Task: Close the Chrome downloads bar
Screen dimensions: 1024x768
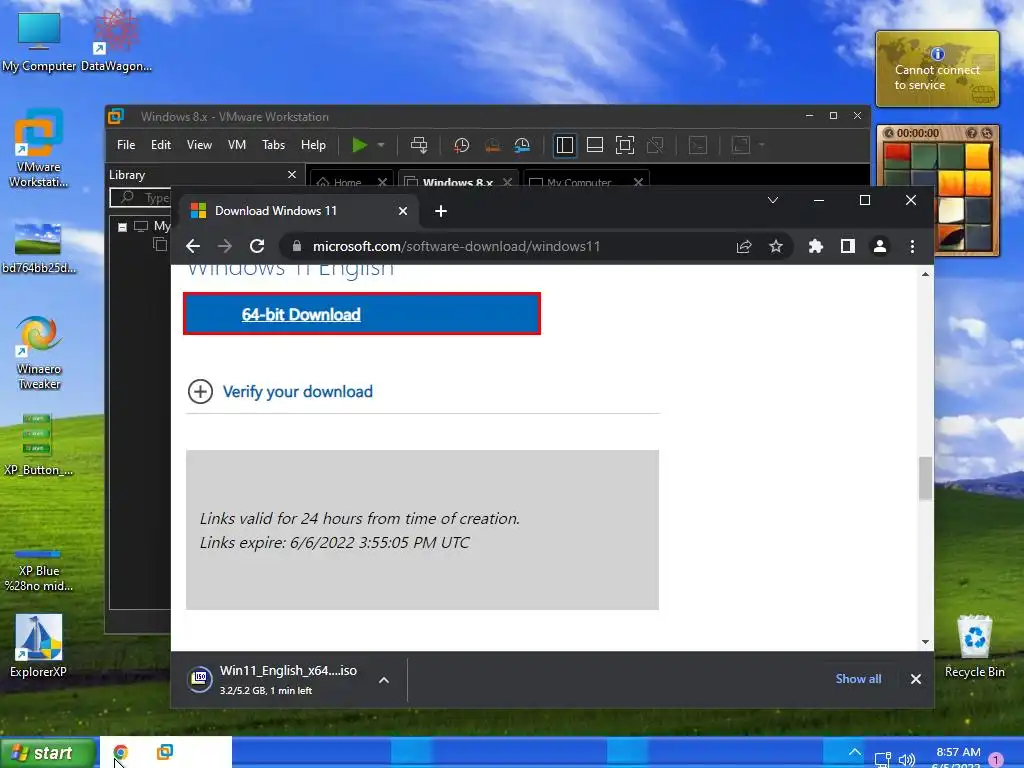Action: [916, 679]
